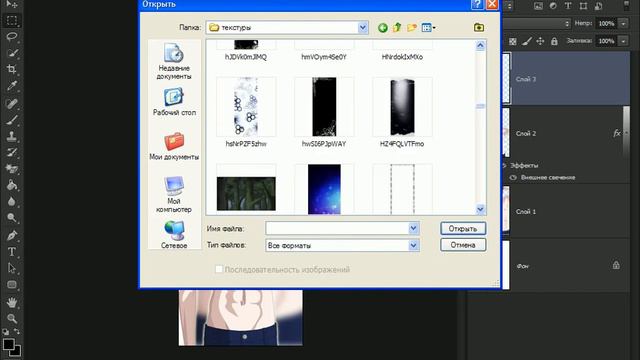Lock transparent pixels of layer
Image resolution: width=640 pixels, height=360 pixels.
[x=513, y=41]
